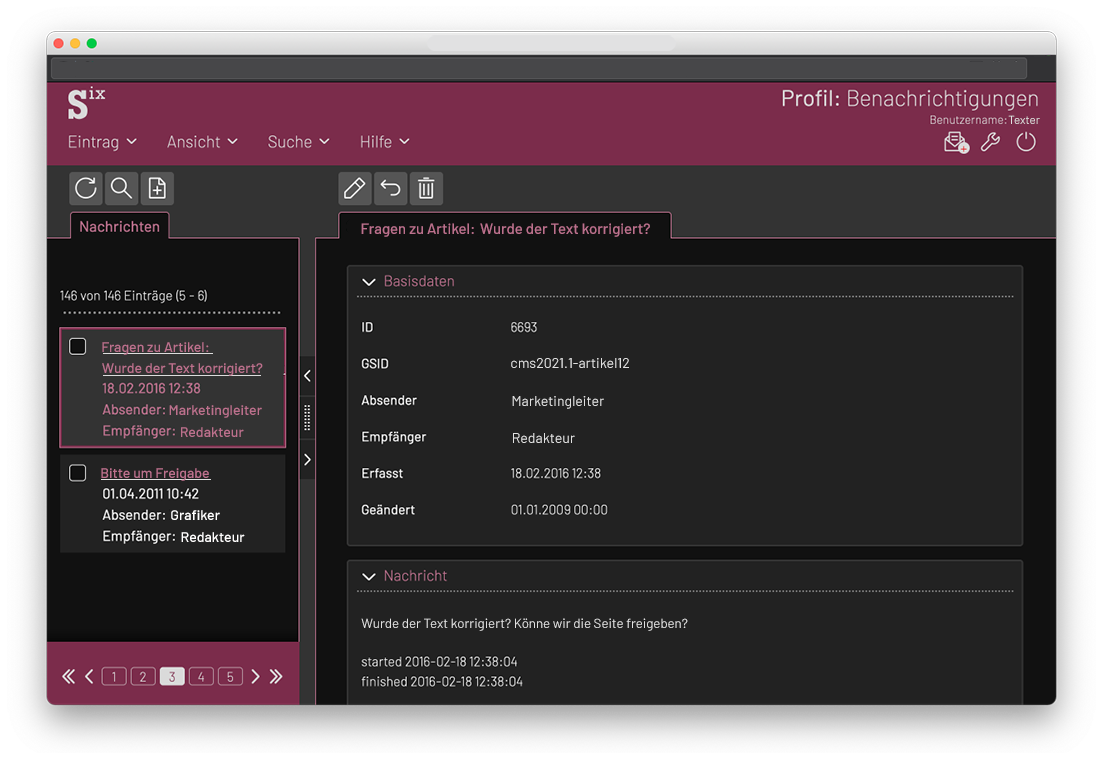The width and height of the screenshot is (1102, 766).
Task: Click the Erfasst date 18.02.2016 12:38 in details
Action: [x=555, y=474]
